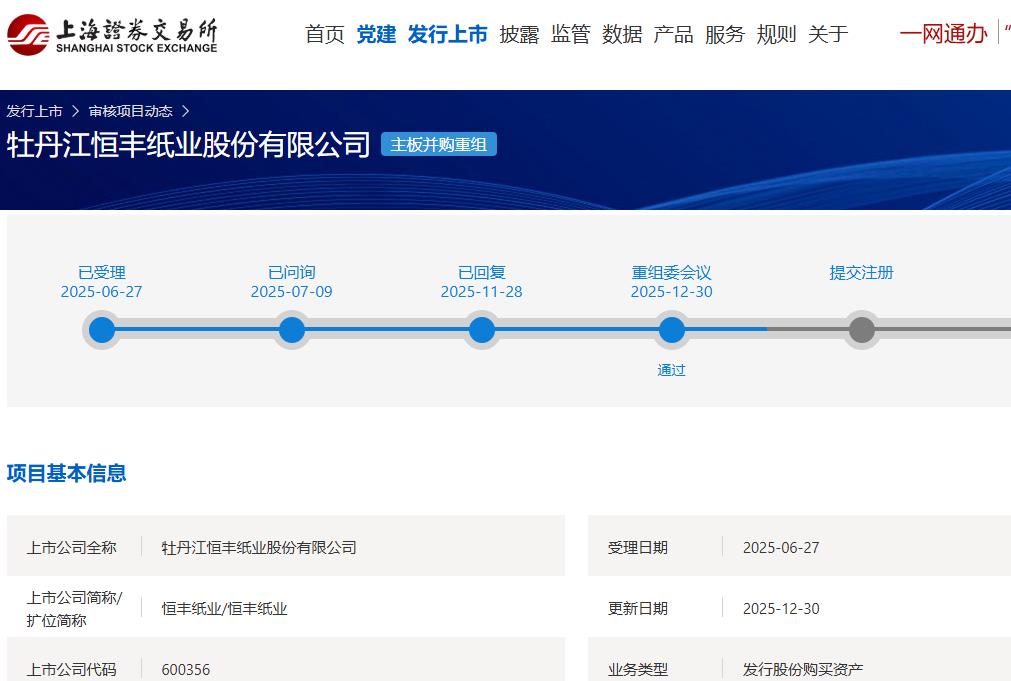Go back to 审核项目动态 breadcrumb

[x=130, y=111]
